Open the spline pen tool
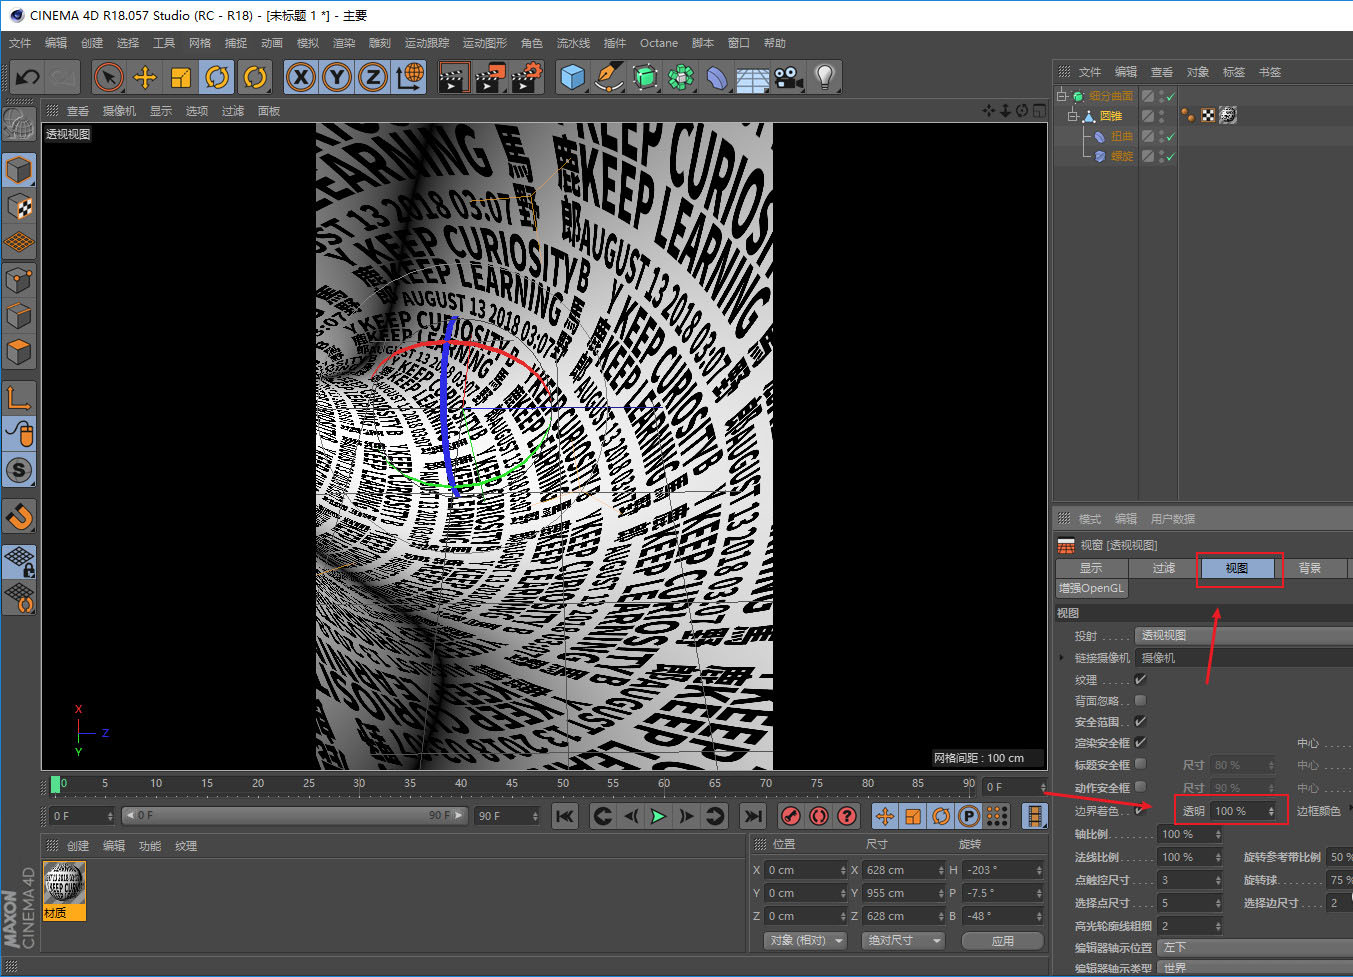 pos(609,77)
